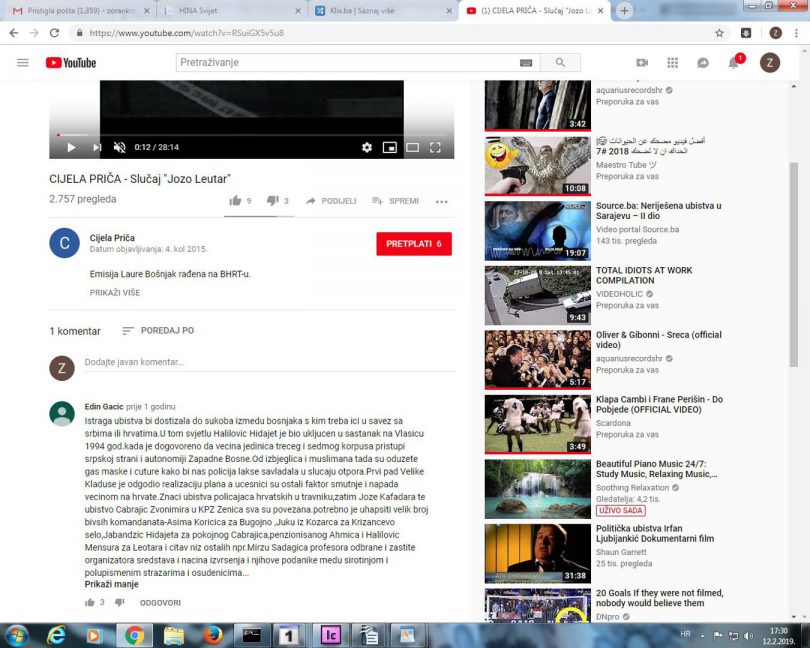Viewport: 810px width, 648px height.
Task: Open the notifications bell
Action: [x=733, y=63]
